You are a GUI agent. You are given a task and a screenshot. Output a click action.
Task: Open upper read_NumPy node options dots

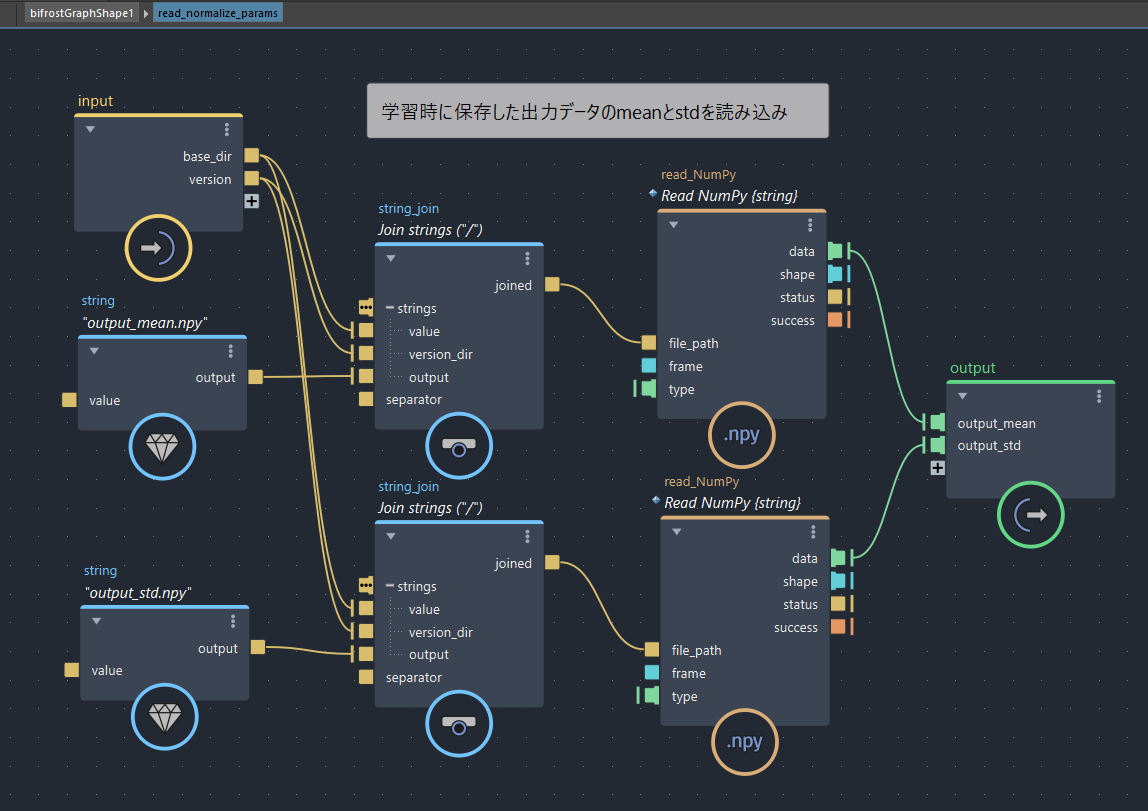(x=810, y=225)
